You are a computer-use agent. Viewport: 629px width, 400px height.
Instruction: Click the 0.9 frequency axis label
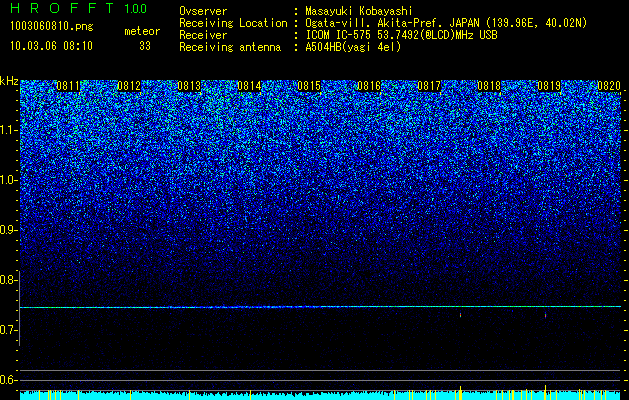(x=8, y=229)
